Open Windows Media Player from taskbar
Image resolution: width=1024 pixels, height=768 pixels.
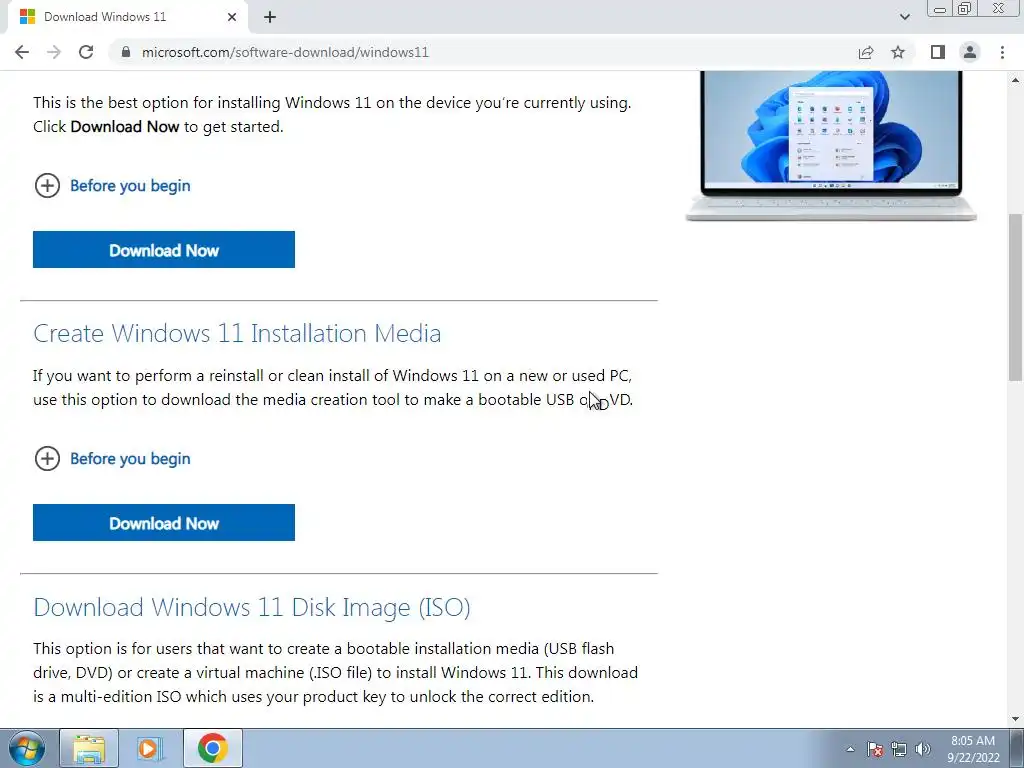(150, 748)
